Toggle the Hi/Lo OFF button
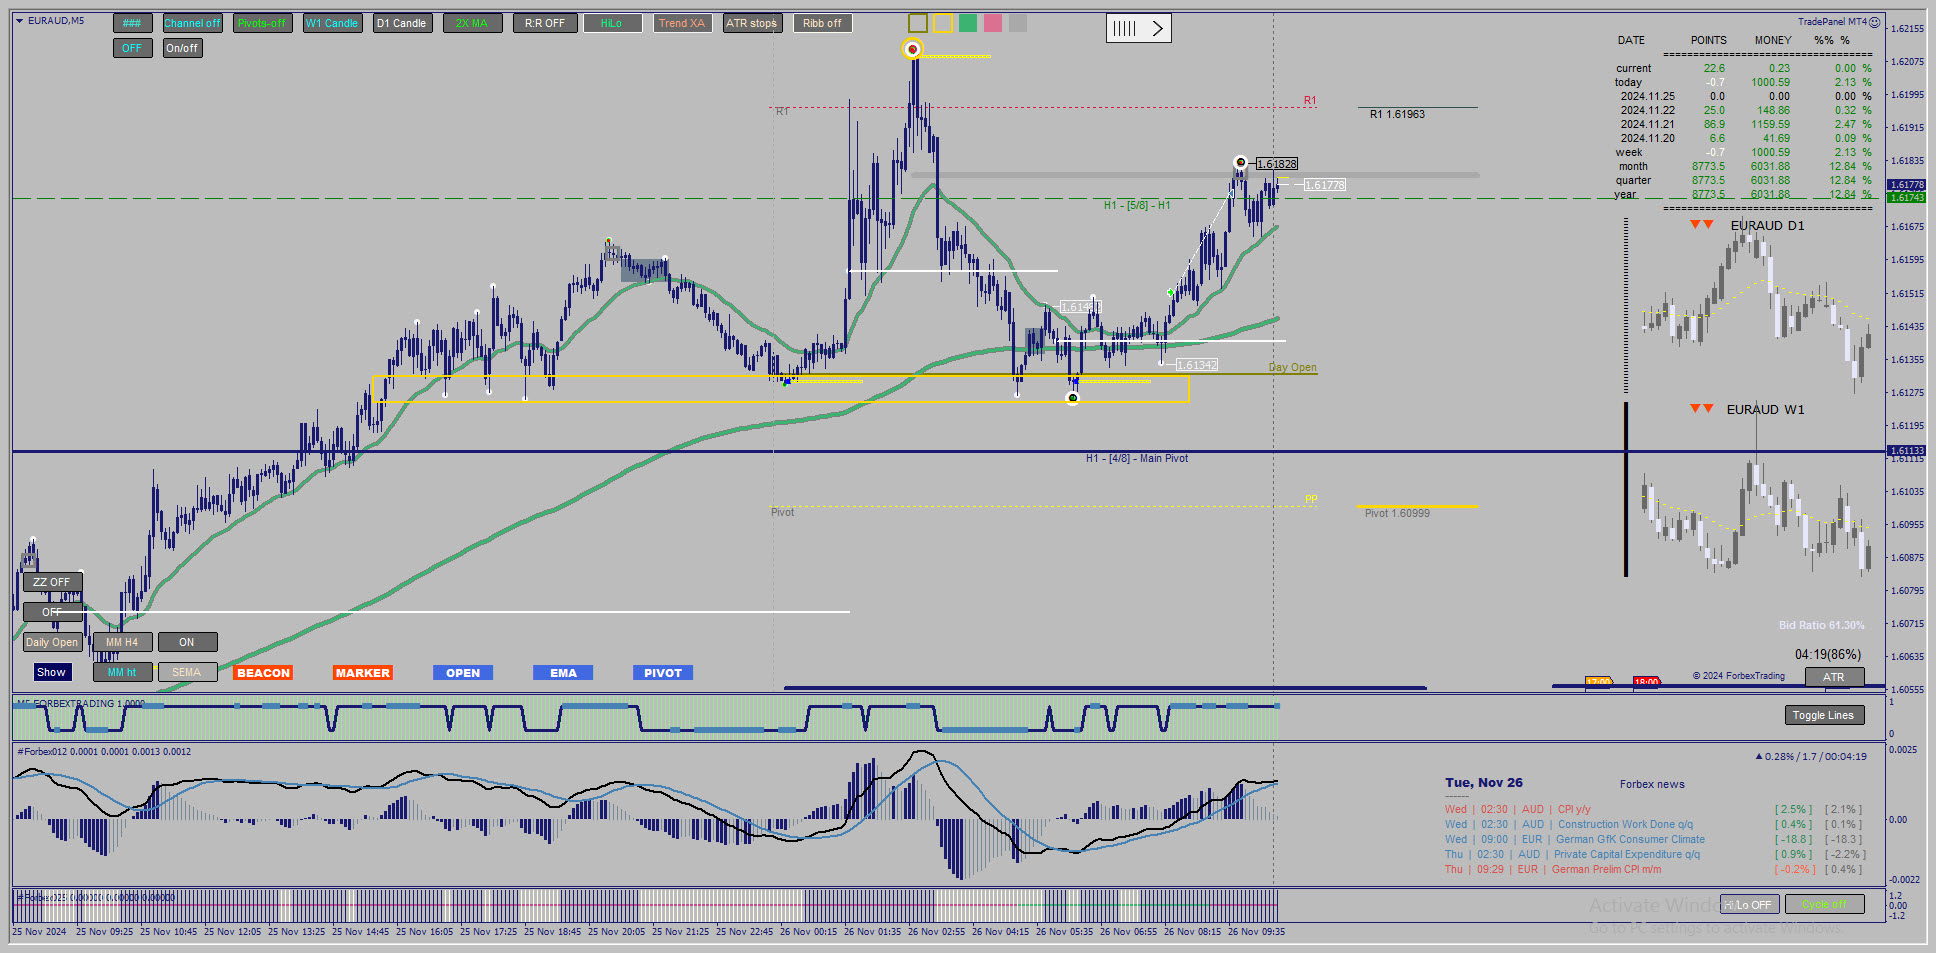The image size is (1936, 953). (1748, 905)
